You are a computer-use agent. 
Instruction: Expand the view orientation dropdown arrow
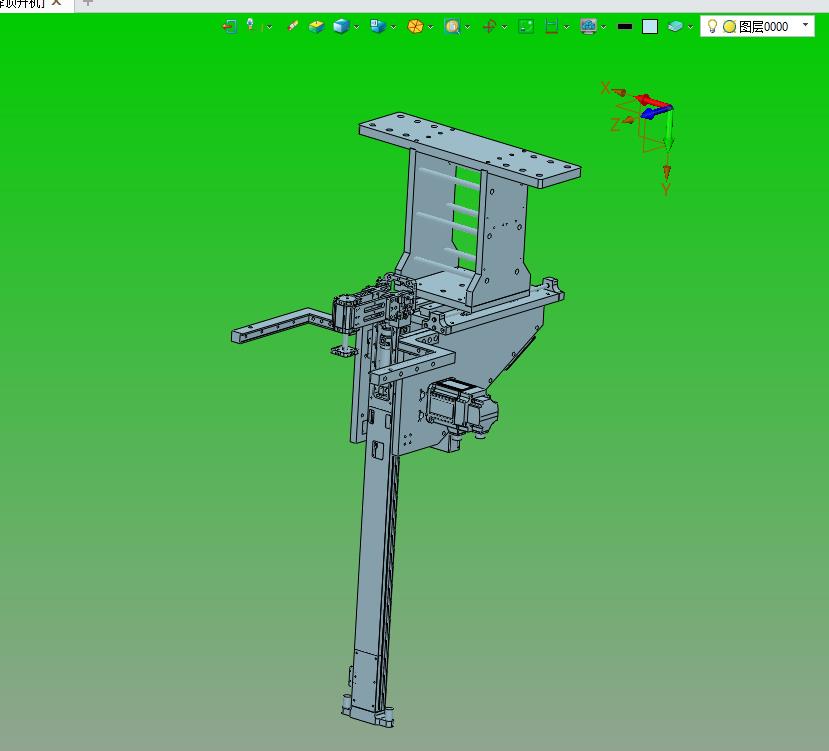click(393, 26)
